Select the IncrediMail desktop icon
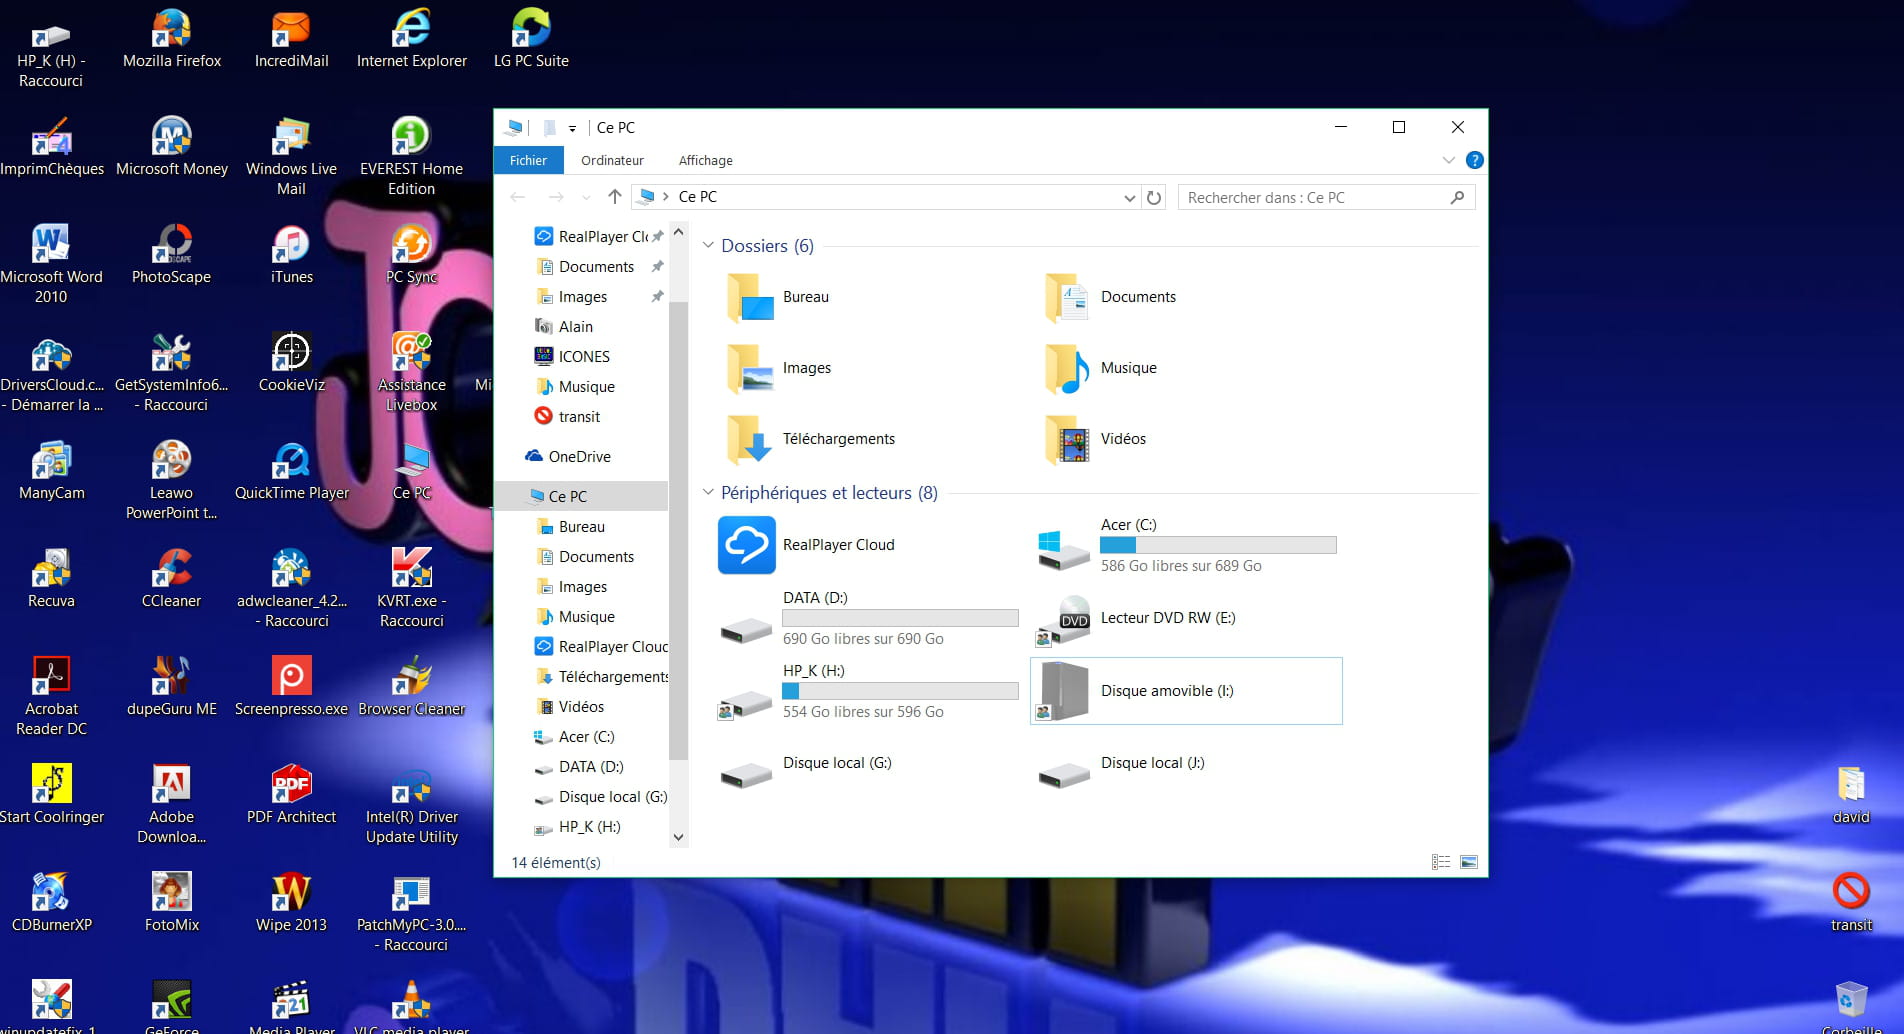1904x1034 pixels. click(291, 40)
